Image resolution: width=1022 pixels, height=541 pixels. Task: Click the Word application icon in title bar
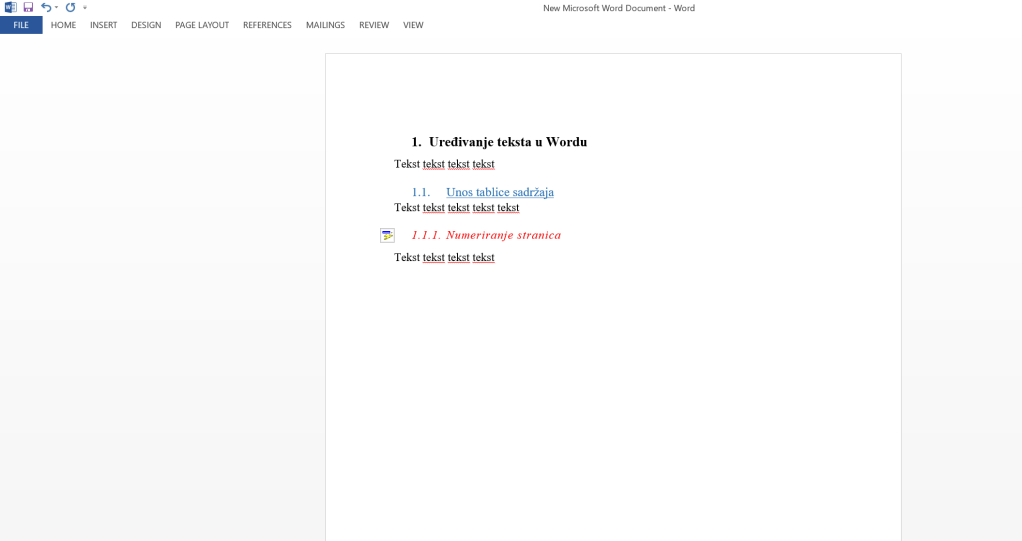(10, 7)
